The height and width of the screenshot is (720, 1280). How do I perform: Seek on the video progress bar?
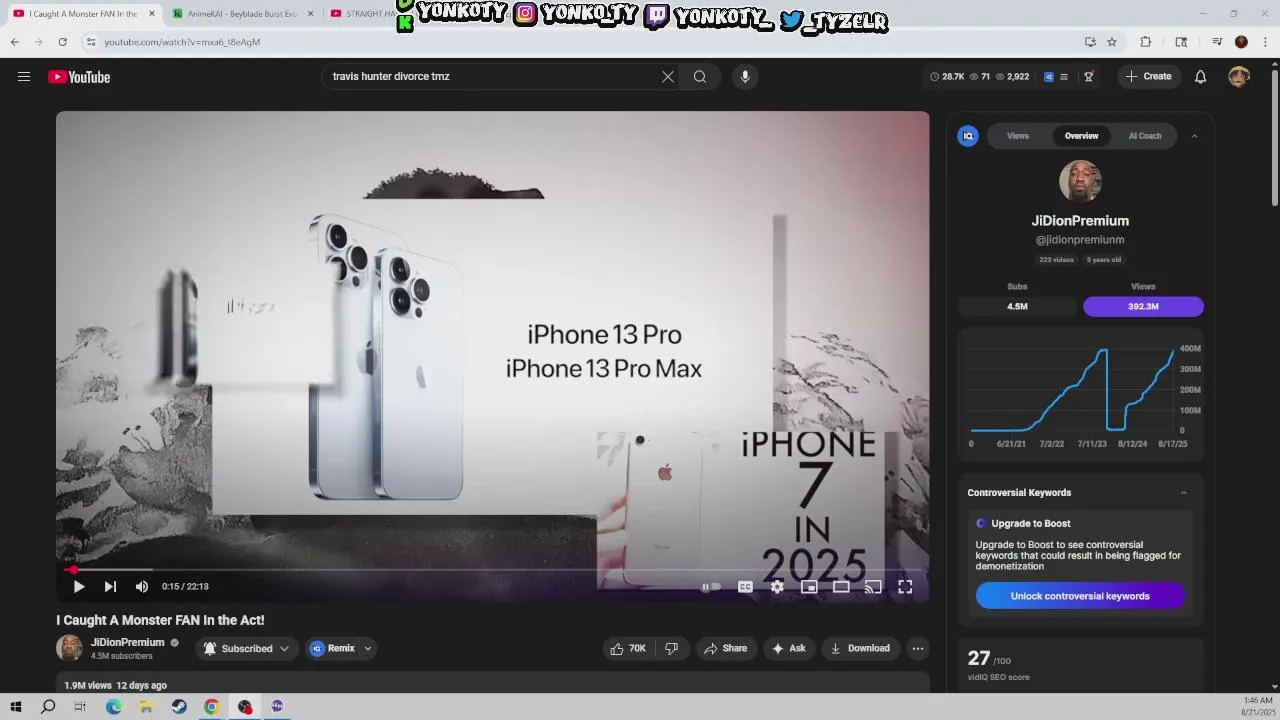click(492, 570)
